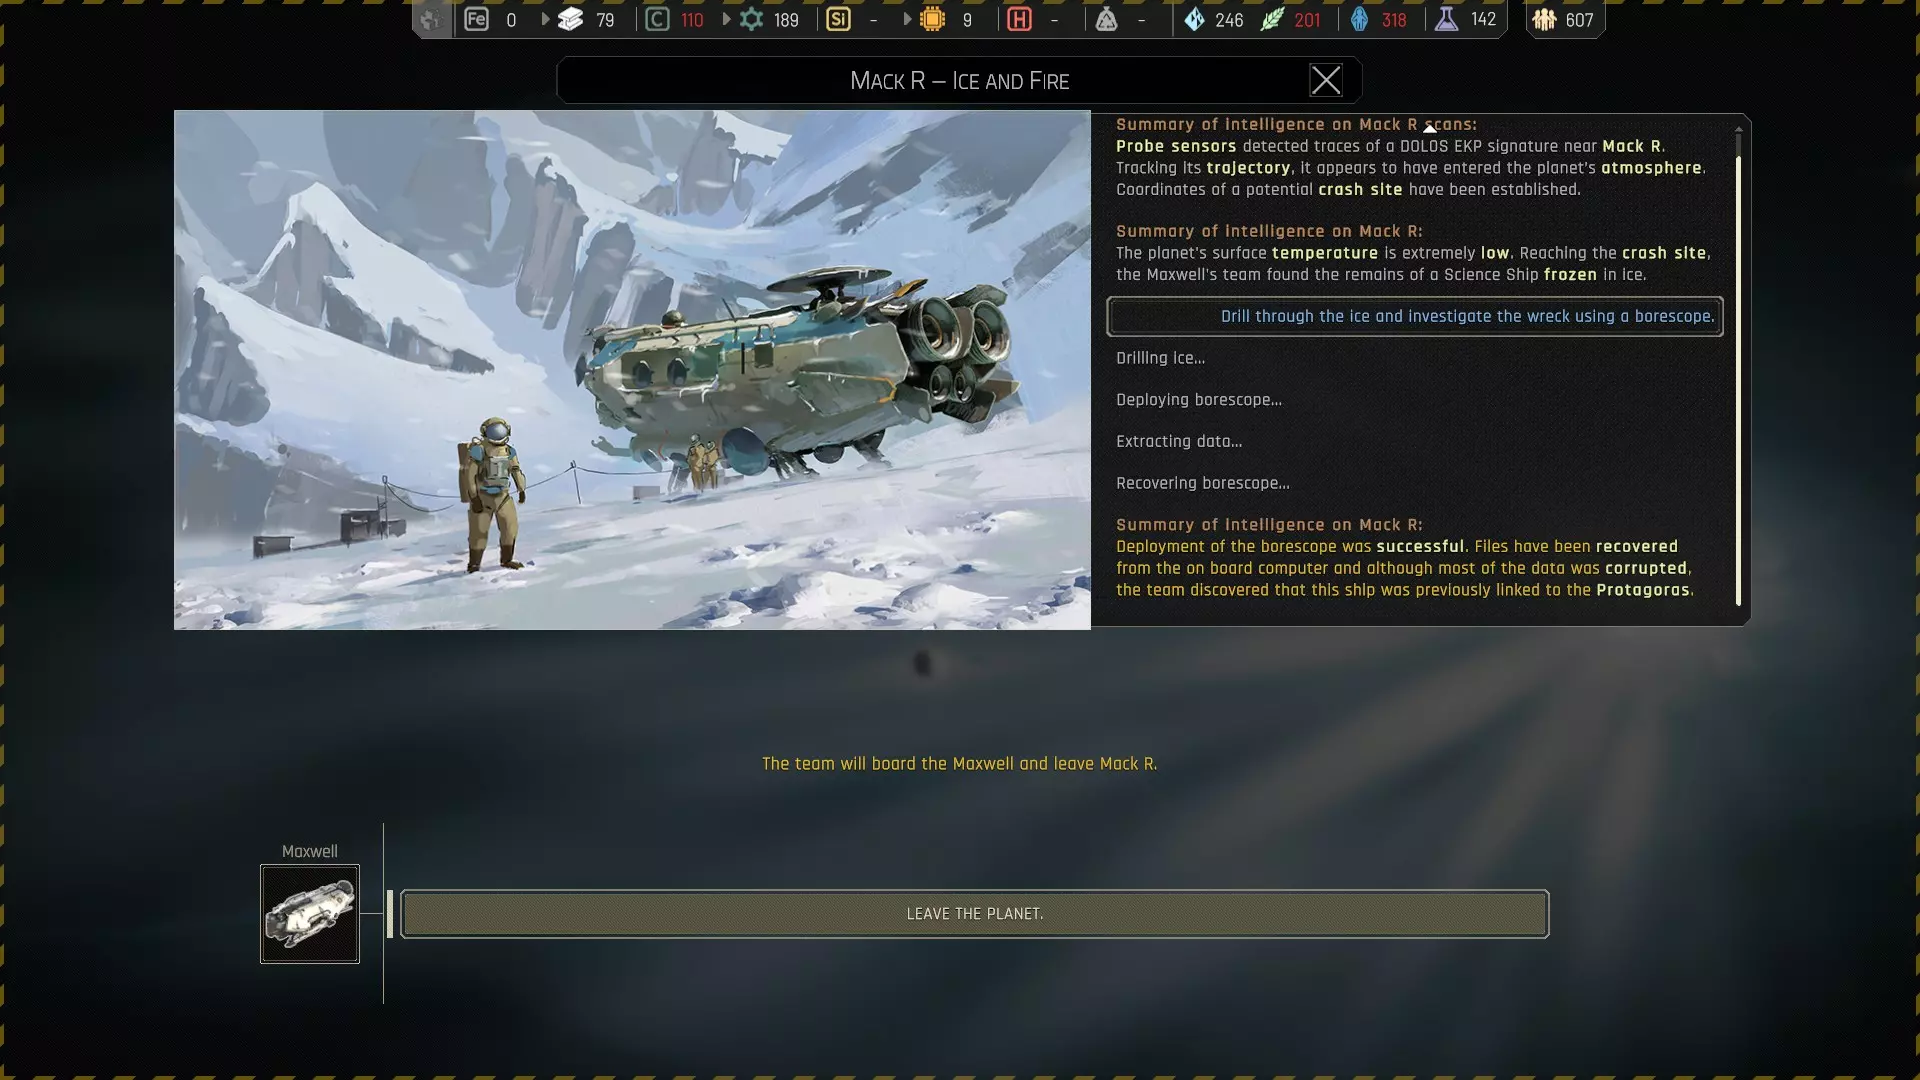The image size is (1920, 1080).
Task: Click the Fe iron resource icon
Action: (x=476, y=19)
